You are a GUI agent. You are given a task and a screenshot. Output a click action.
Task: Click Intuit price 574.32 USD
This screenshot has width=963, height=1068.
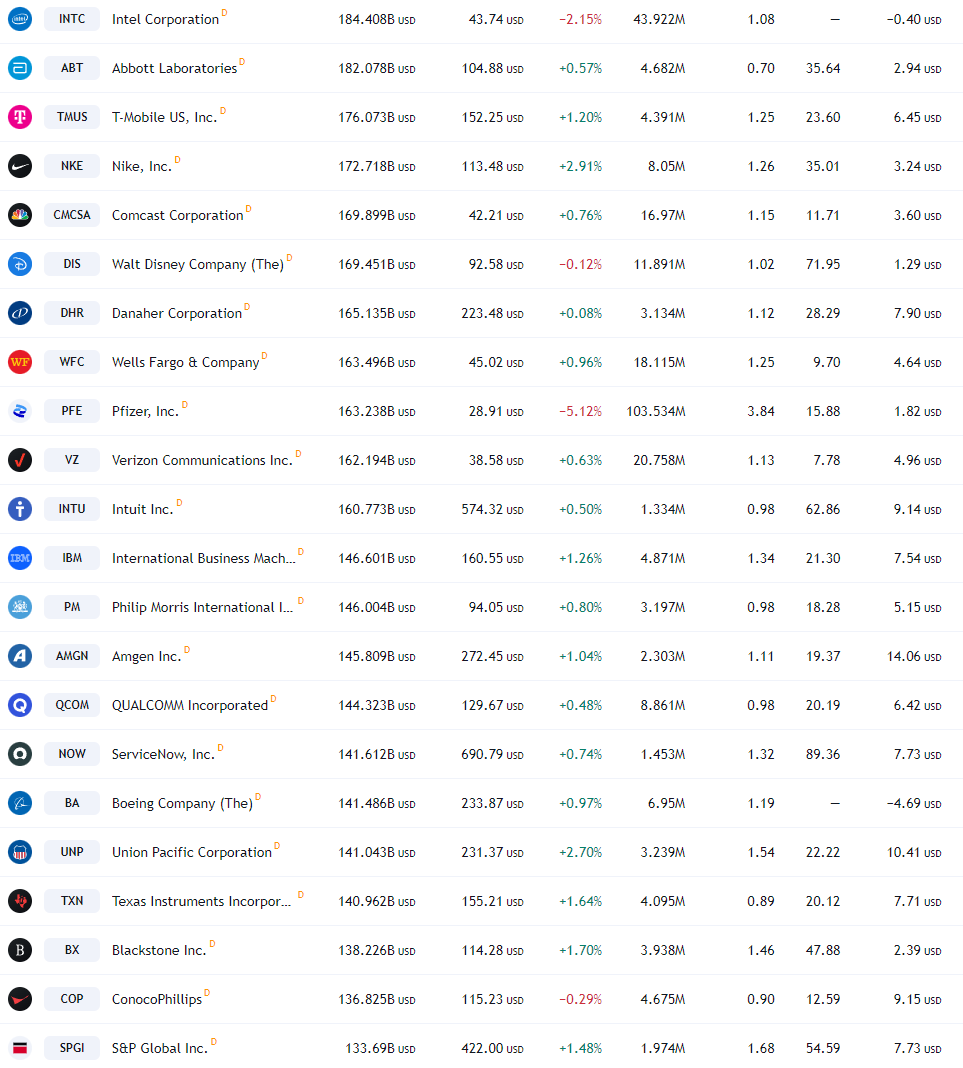point(492,509)
